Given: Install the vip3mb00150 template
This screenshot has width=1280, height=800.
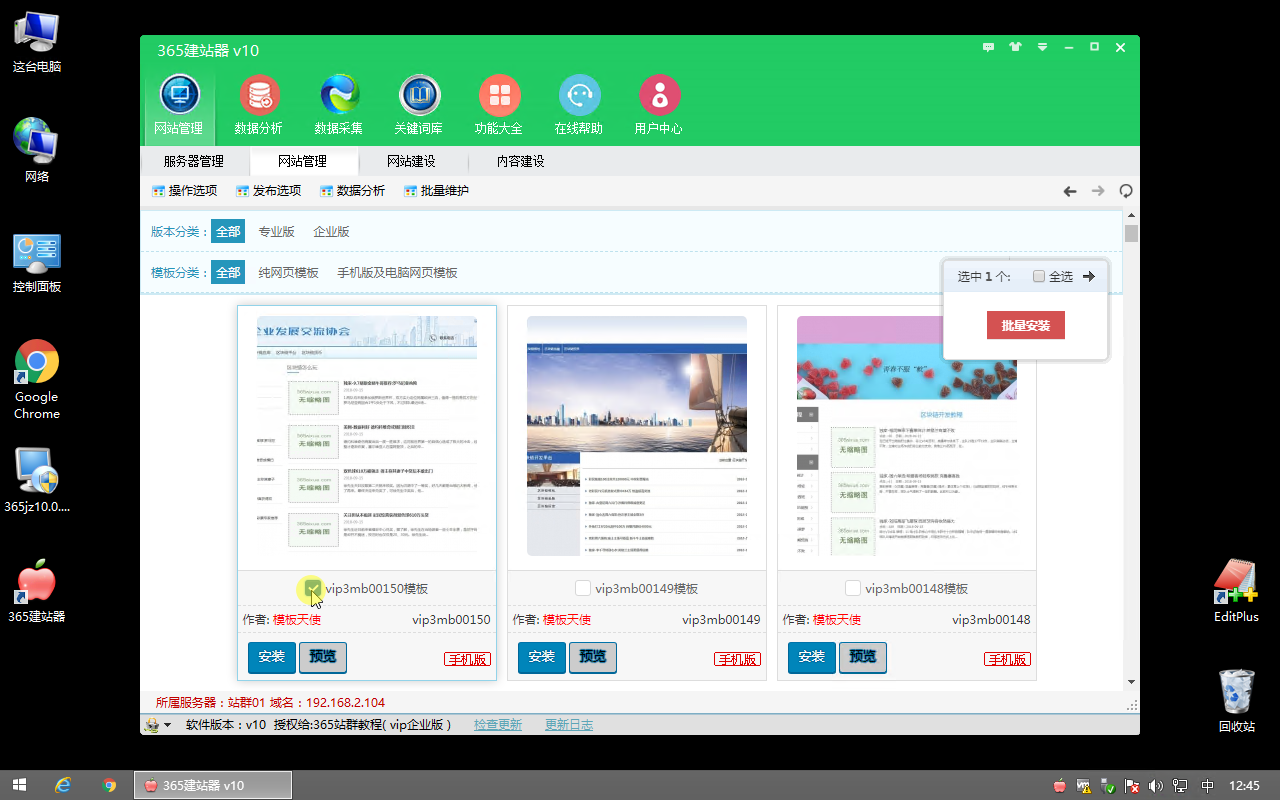Looking at the screenshot, I should [x=272, y=657].
